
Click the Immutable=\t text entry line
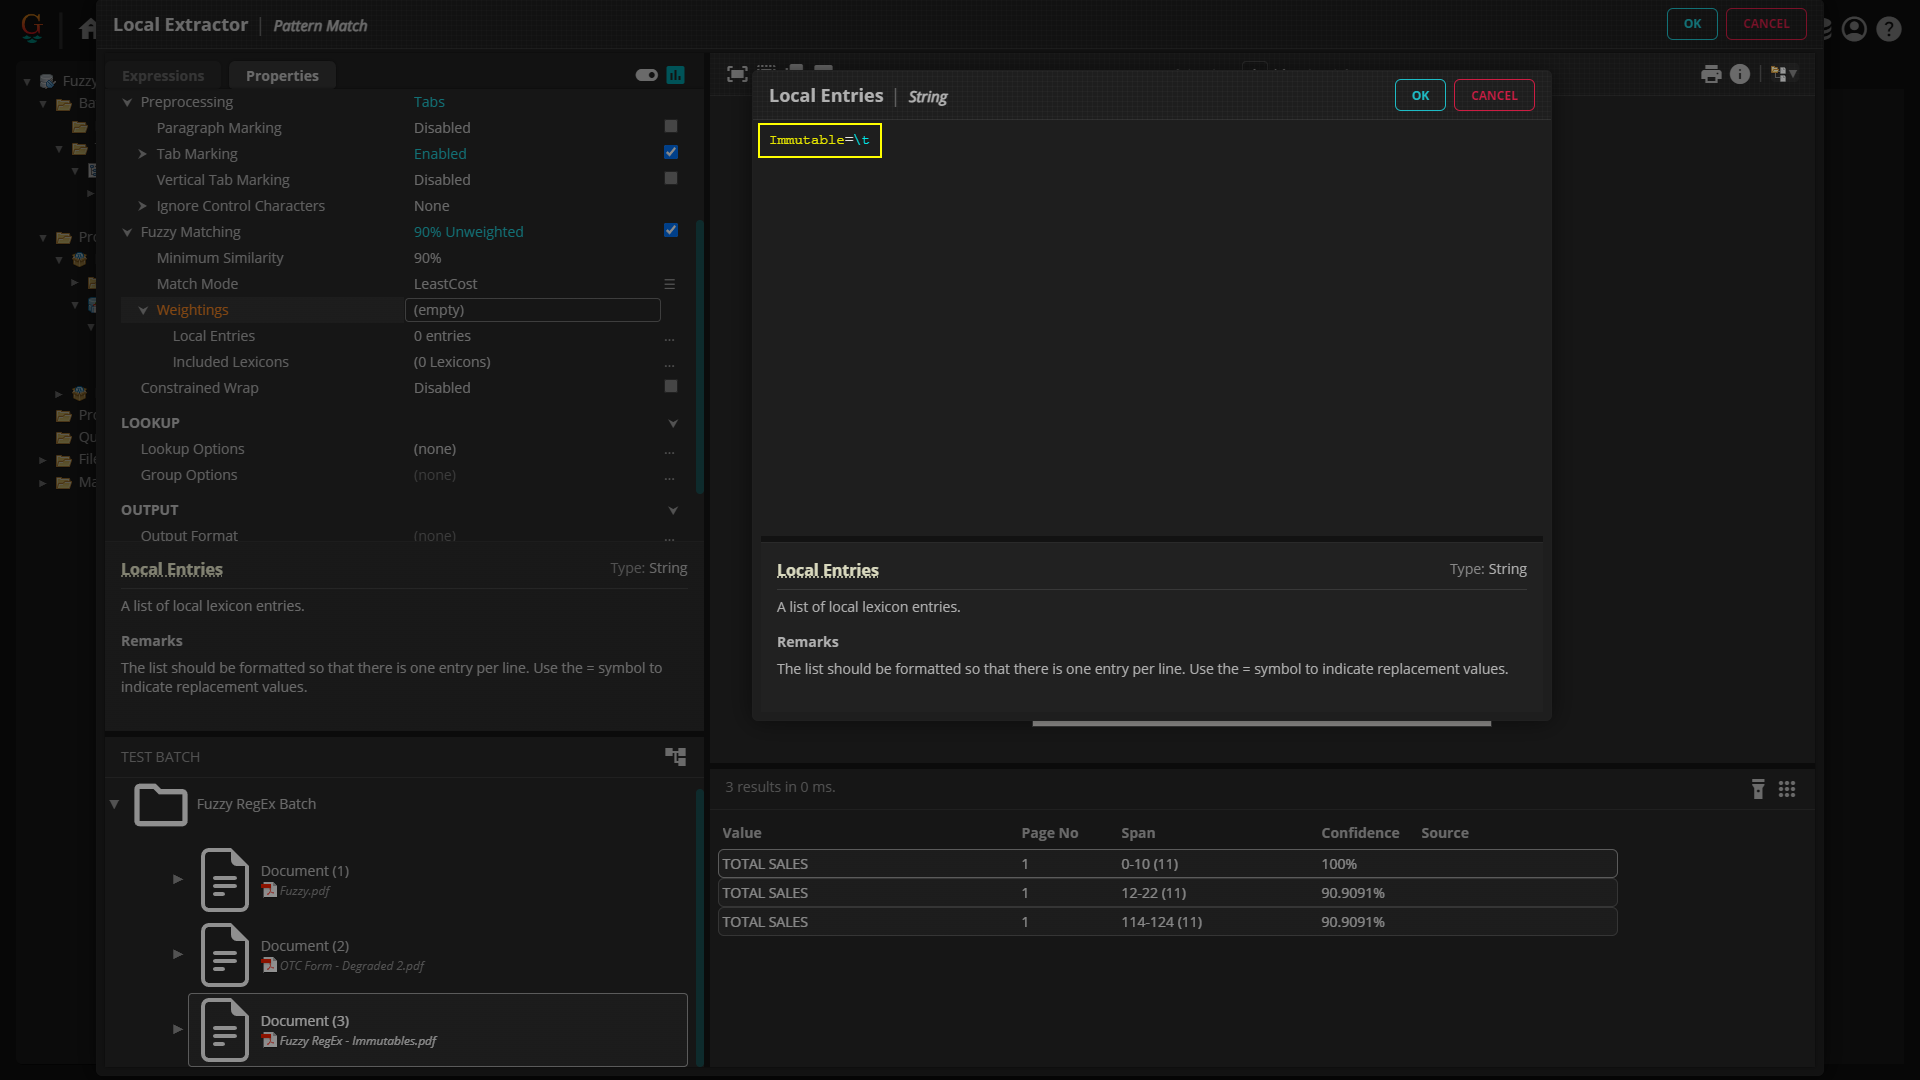(x=819, y=140)
